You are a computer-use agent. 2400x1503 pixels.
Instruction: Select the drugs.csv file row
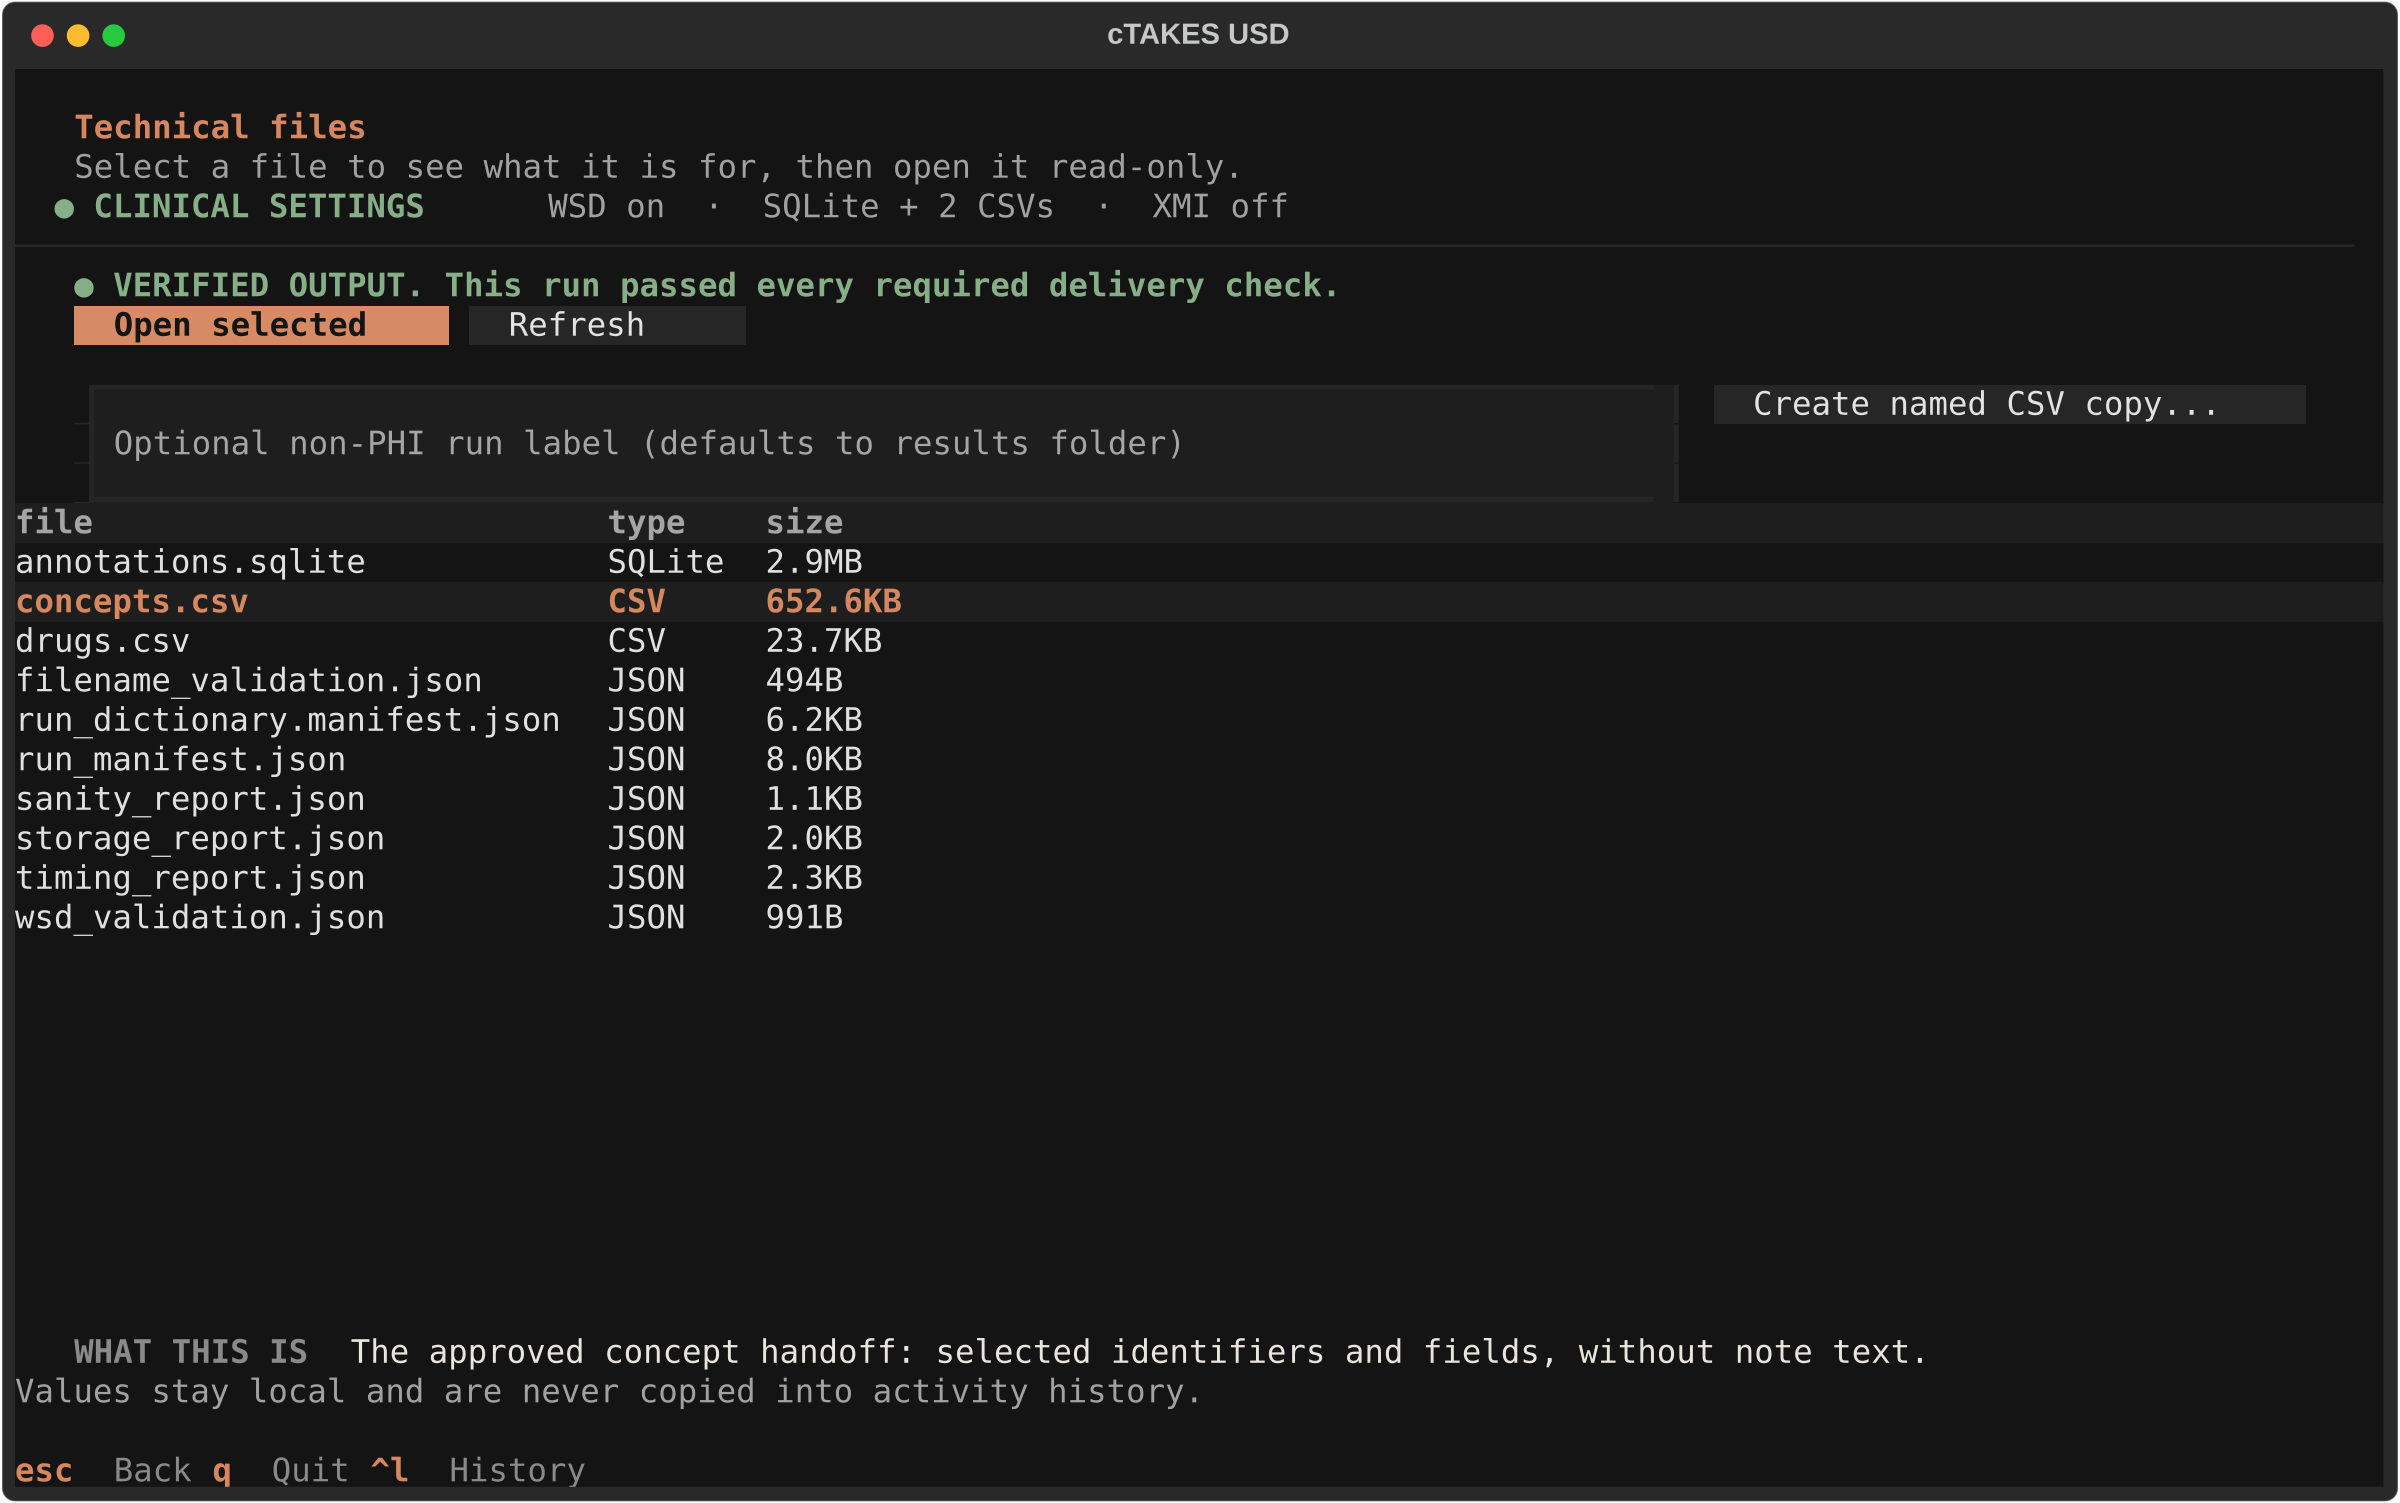pyautogui.click(x=1198, y=641)
